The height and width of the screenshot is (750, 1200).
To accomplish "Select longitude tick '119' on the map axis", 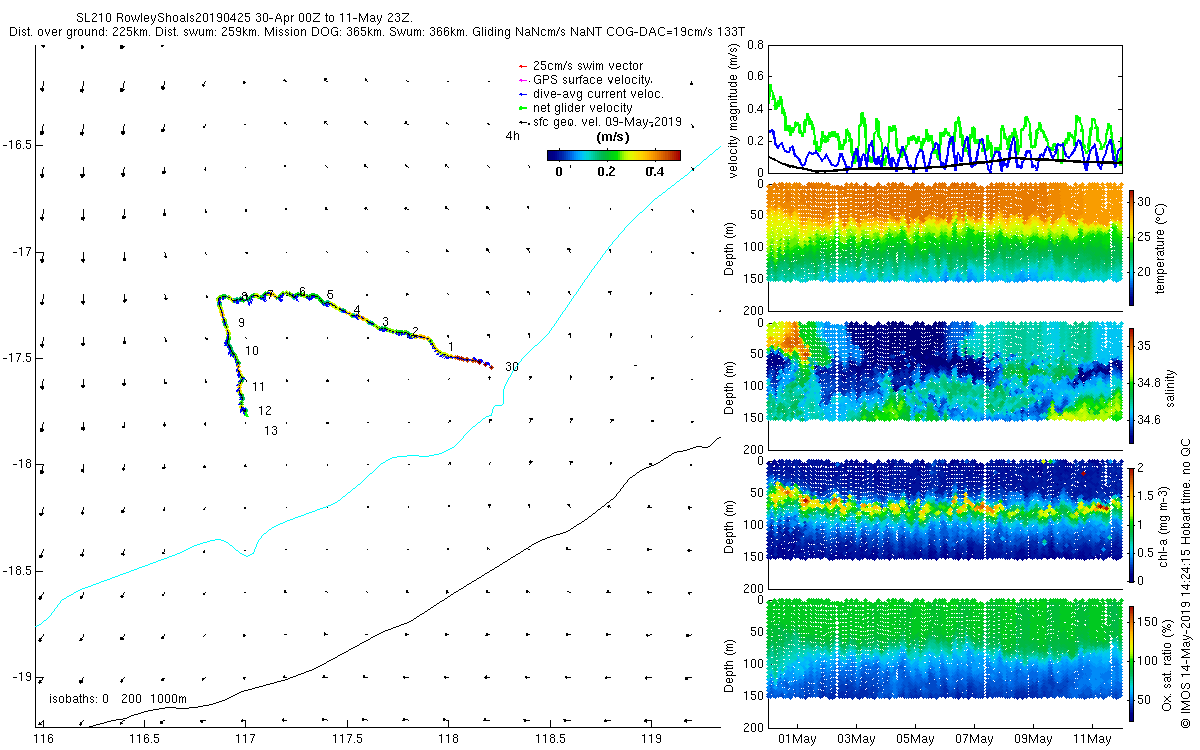I will pyautogui.click(x=651, y=740).
